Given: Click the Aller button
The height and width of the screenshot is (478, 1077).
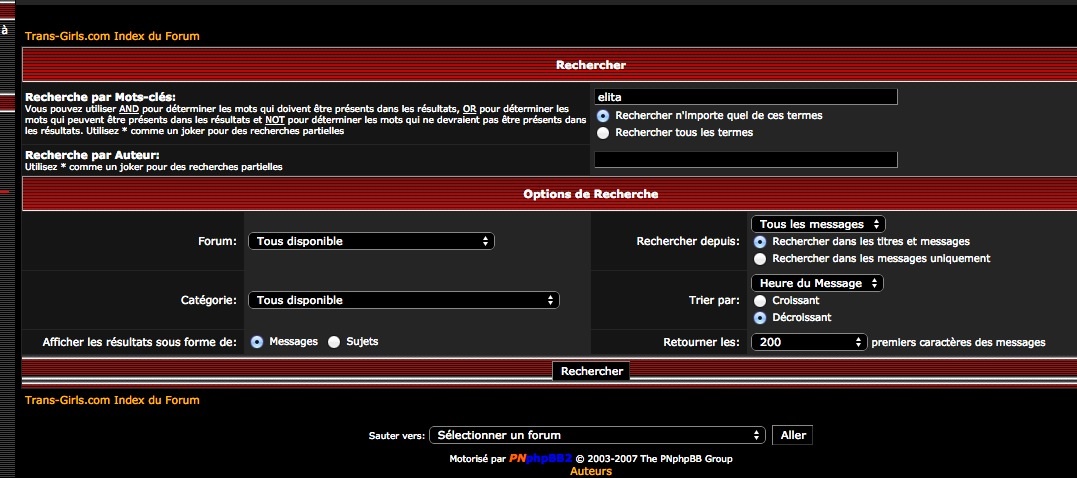Looking at the screenshot, I should coord(792,435).
